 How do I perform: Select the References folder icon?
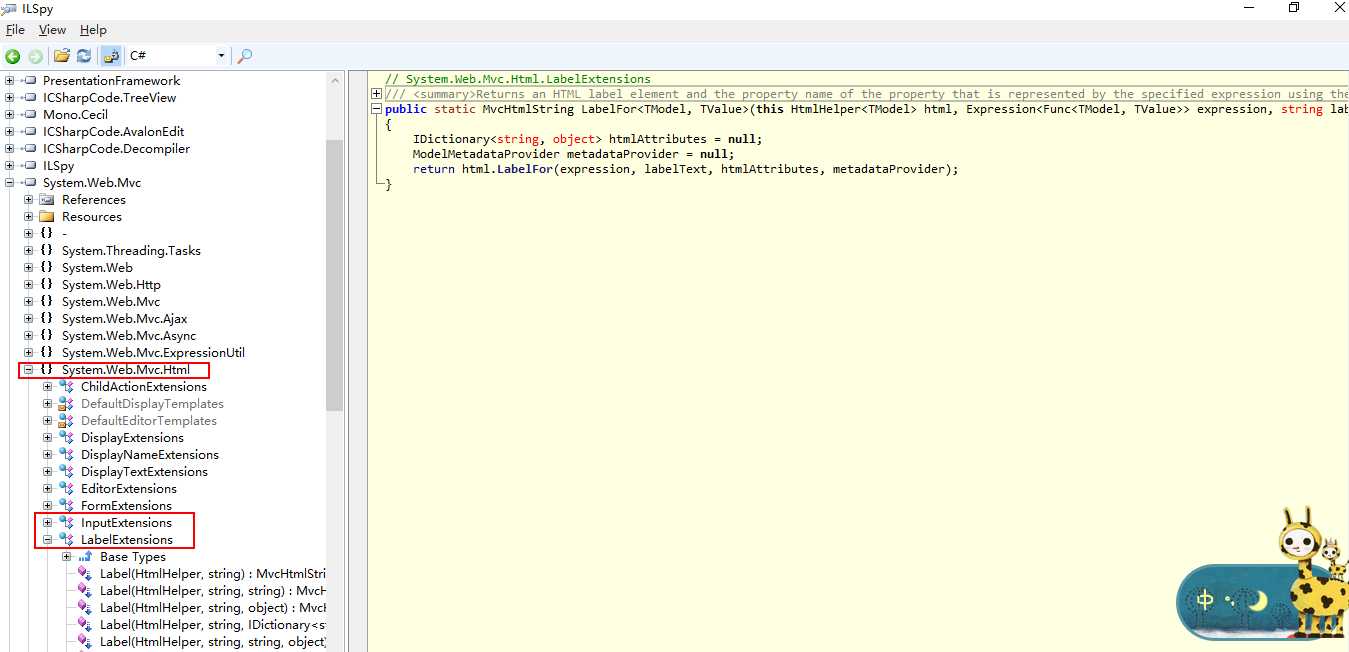click(x=47, y=200)
